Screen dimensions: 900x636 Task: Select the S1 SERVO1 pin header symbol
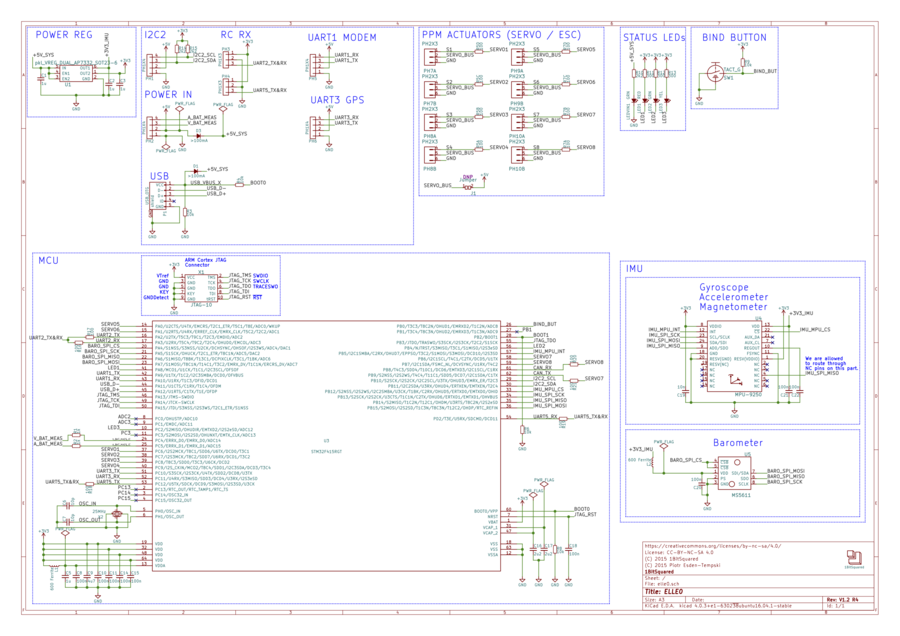click(x=430, y=57)
